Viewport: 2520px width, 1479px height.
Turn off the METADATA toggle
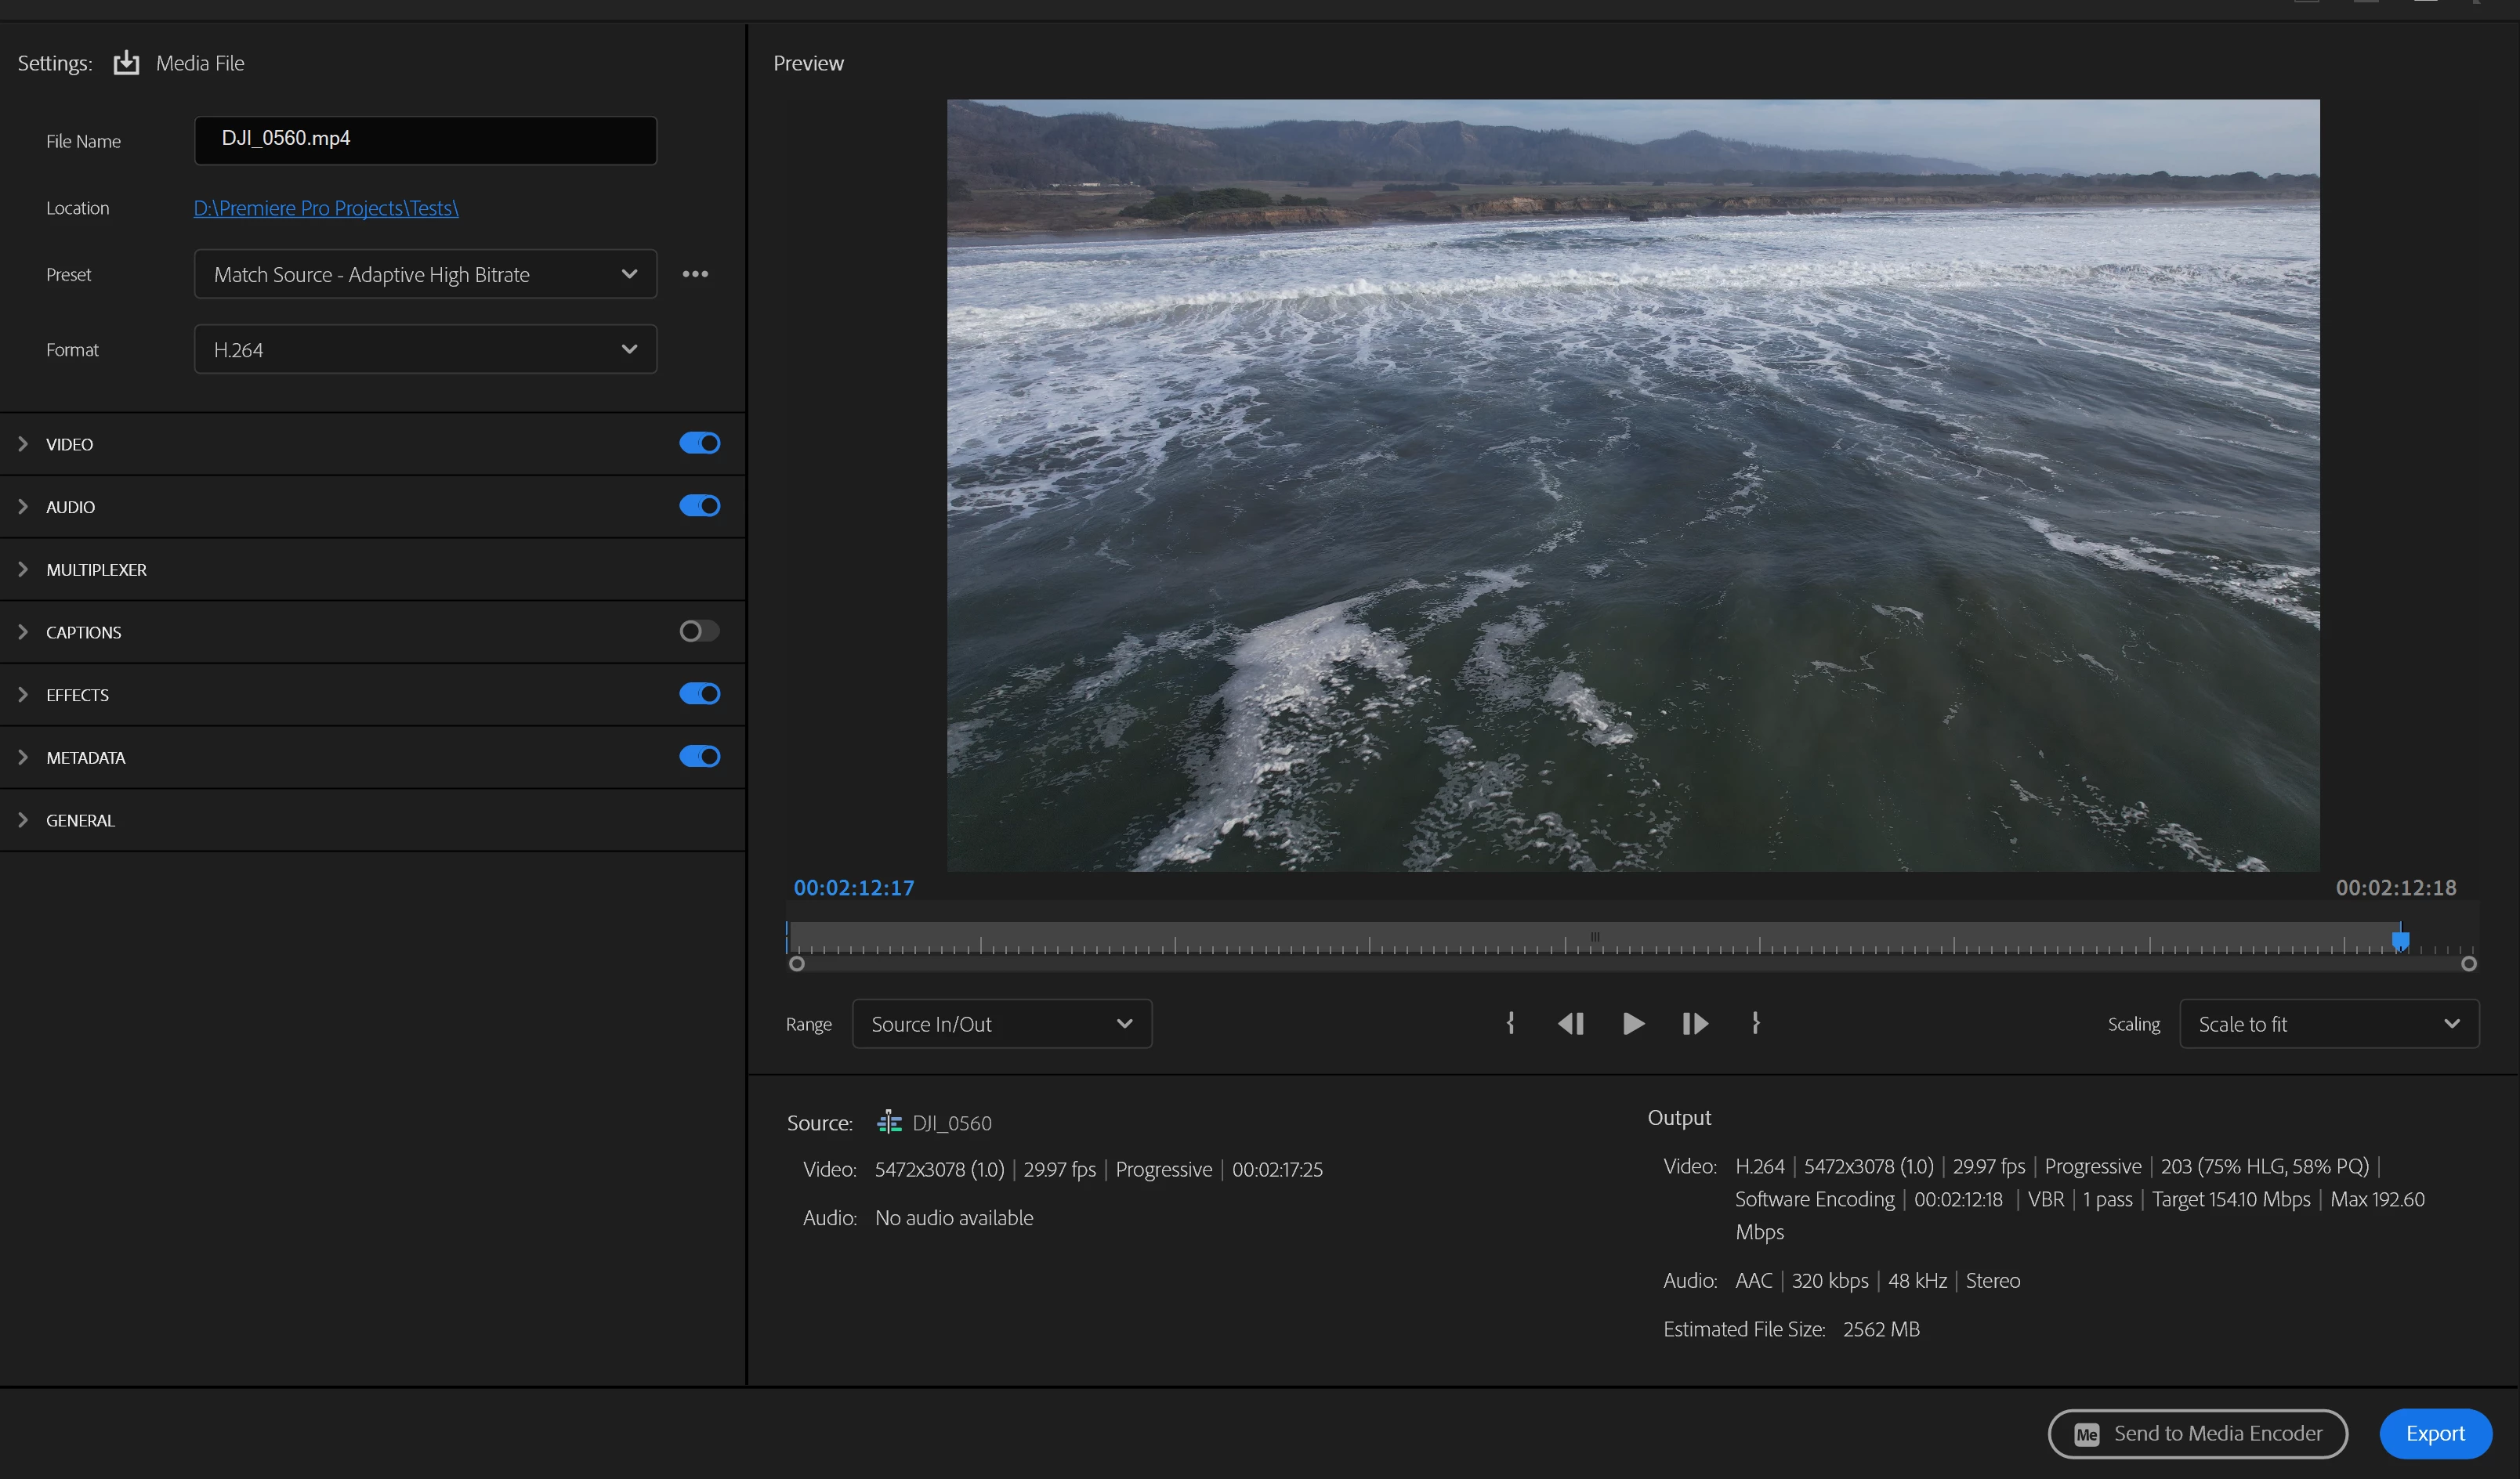[699, 757]
